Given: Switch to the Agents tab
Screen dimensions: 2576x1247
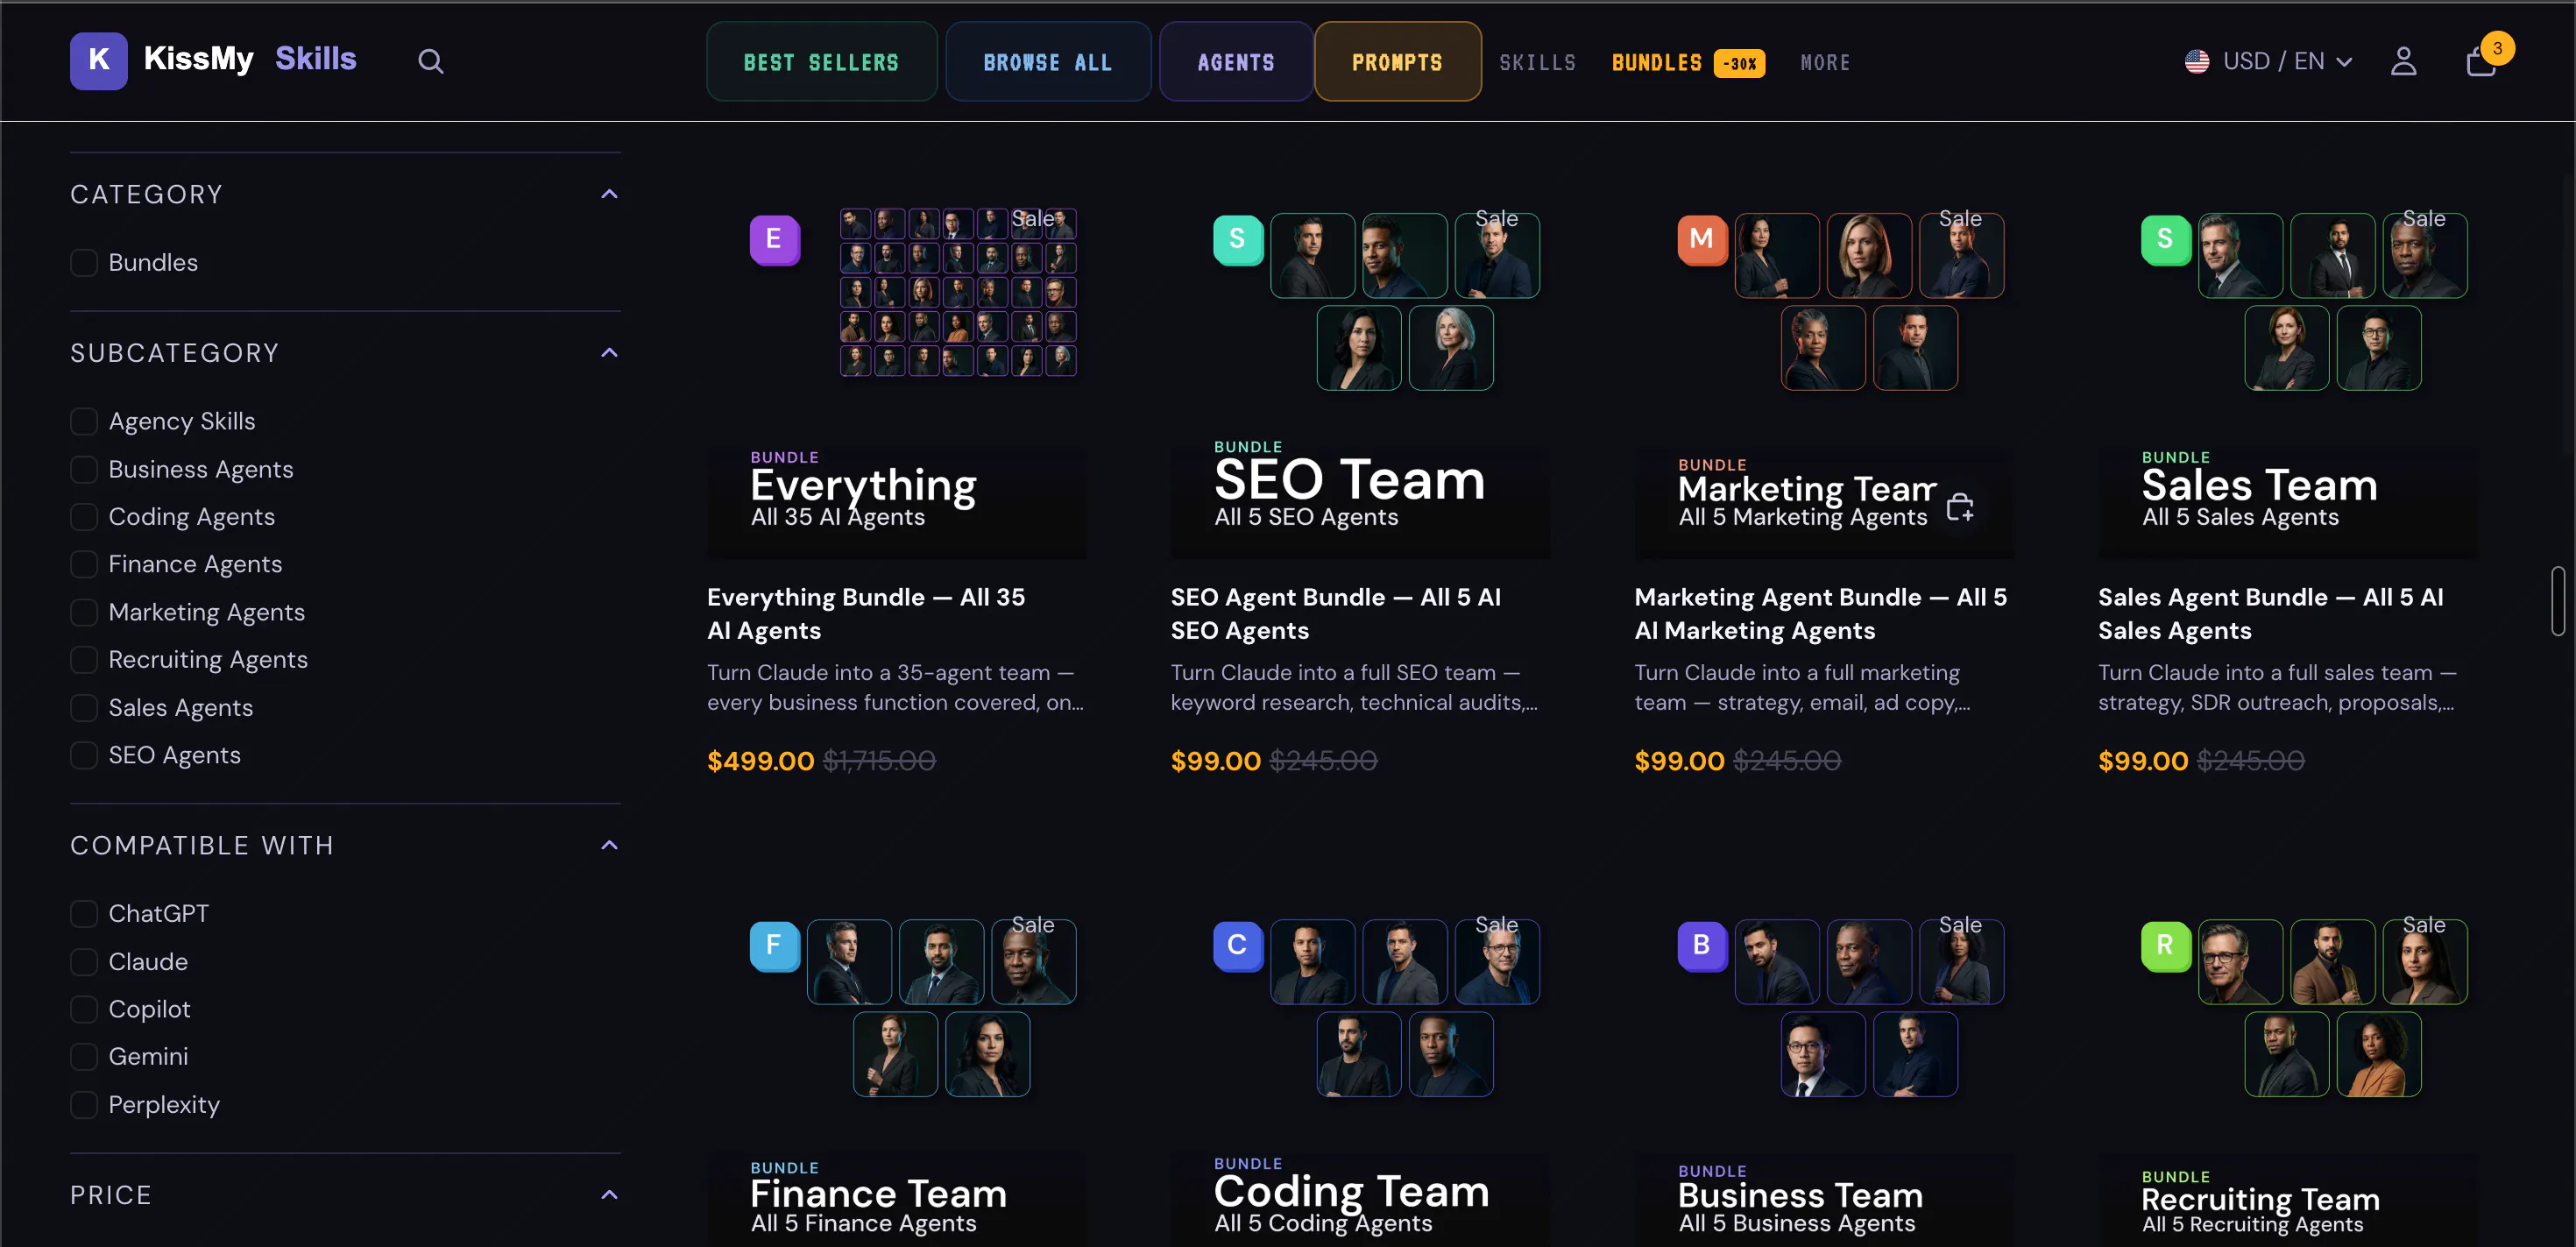Looking at the screenshot, I should click(x=1236, y=62).
